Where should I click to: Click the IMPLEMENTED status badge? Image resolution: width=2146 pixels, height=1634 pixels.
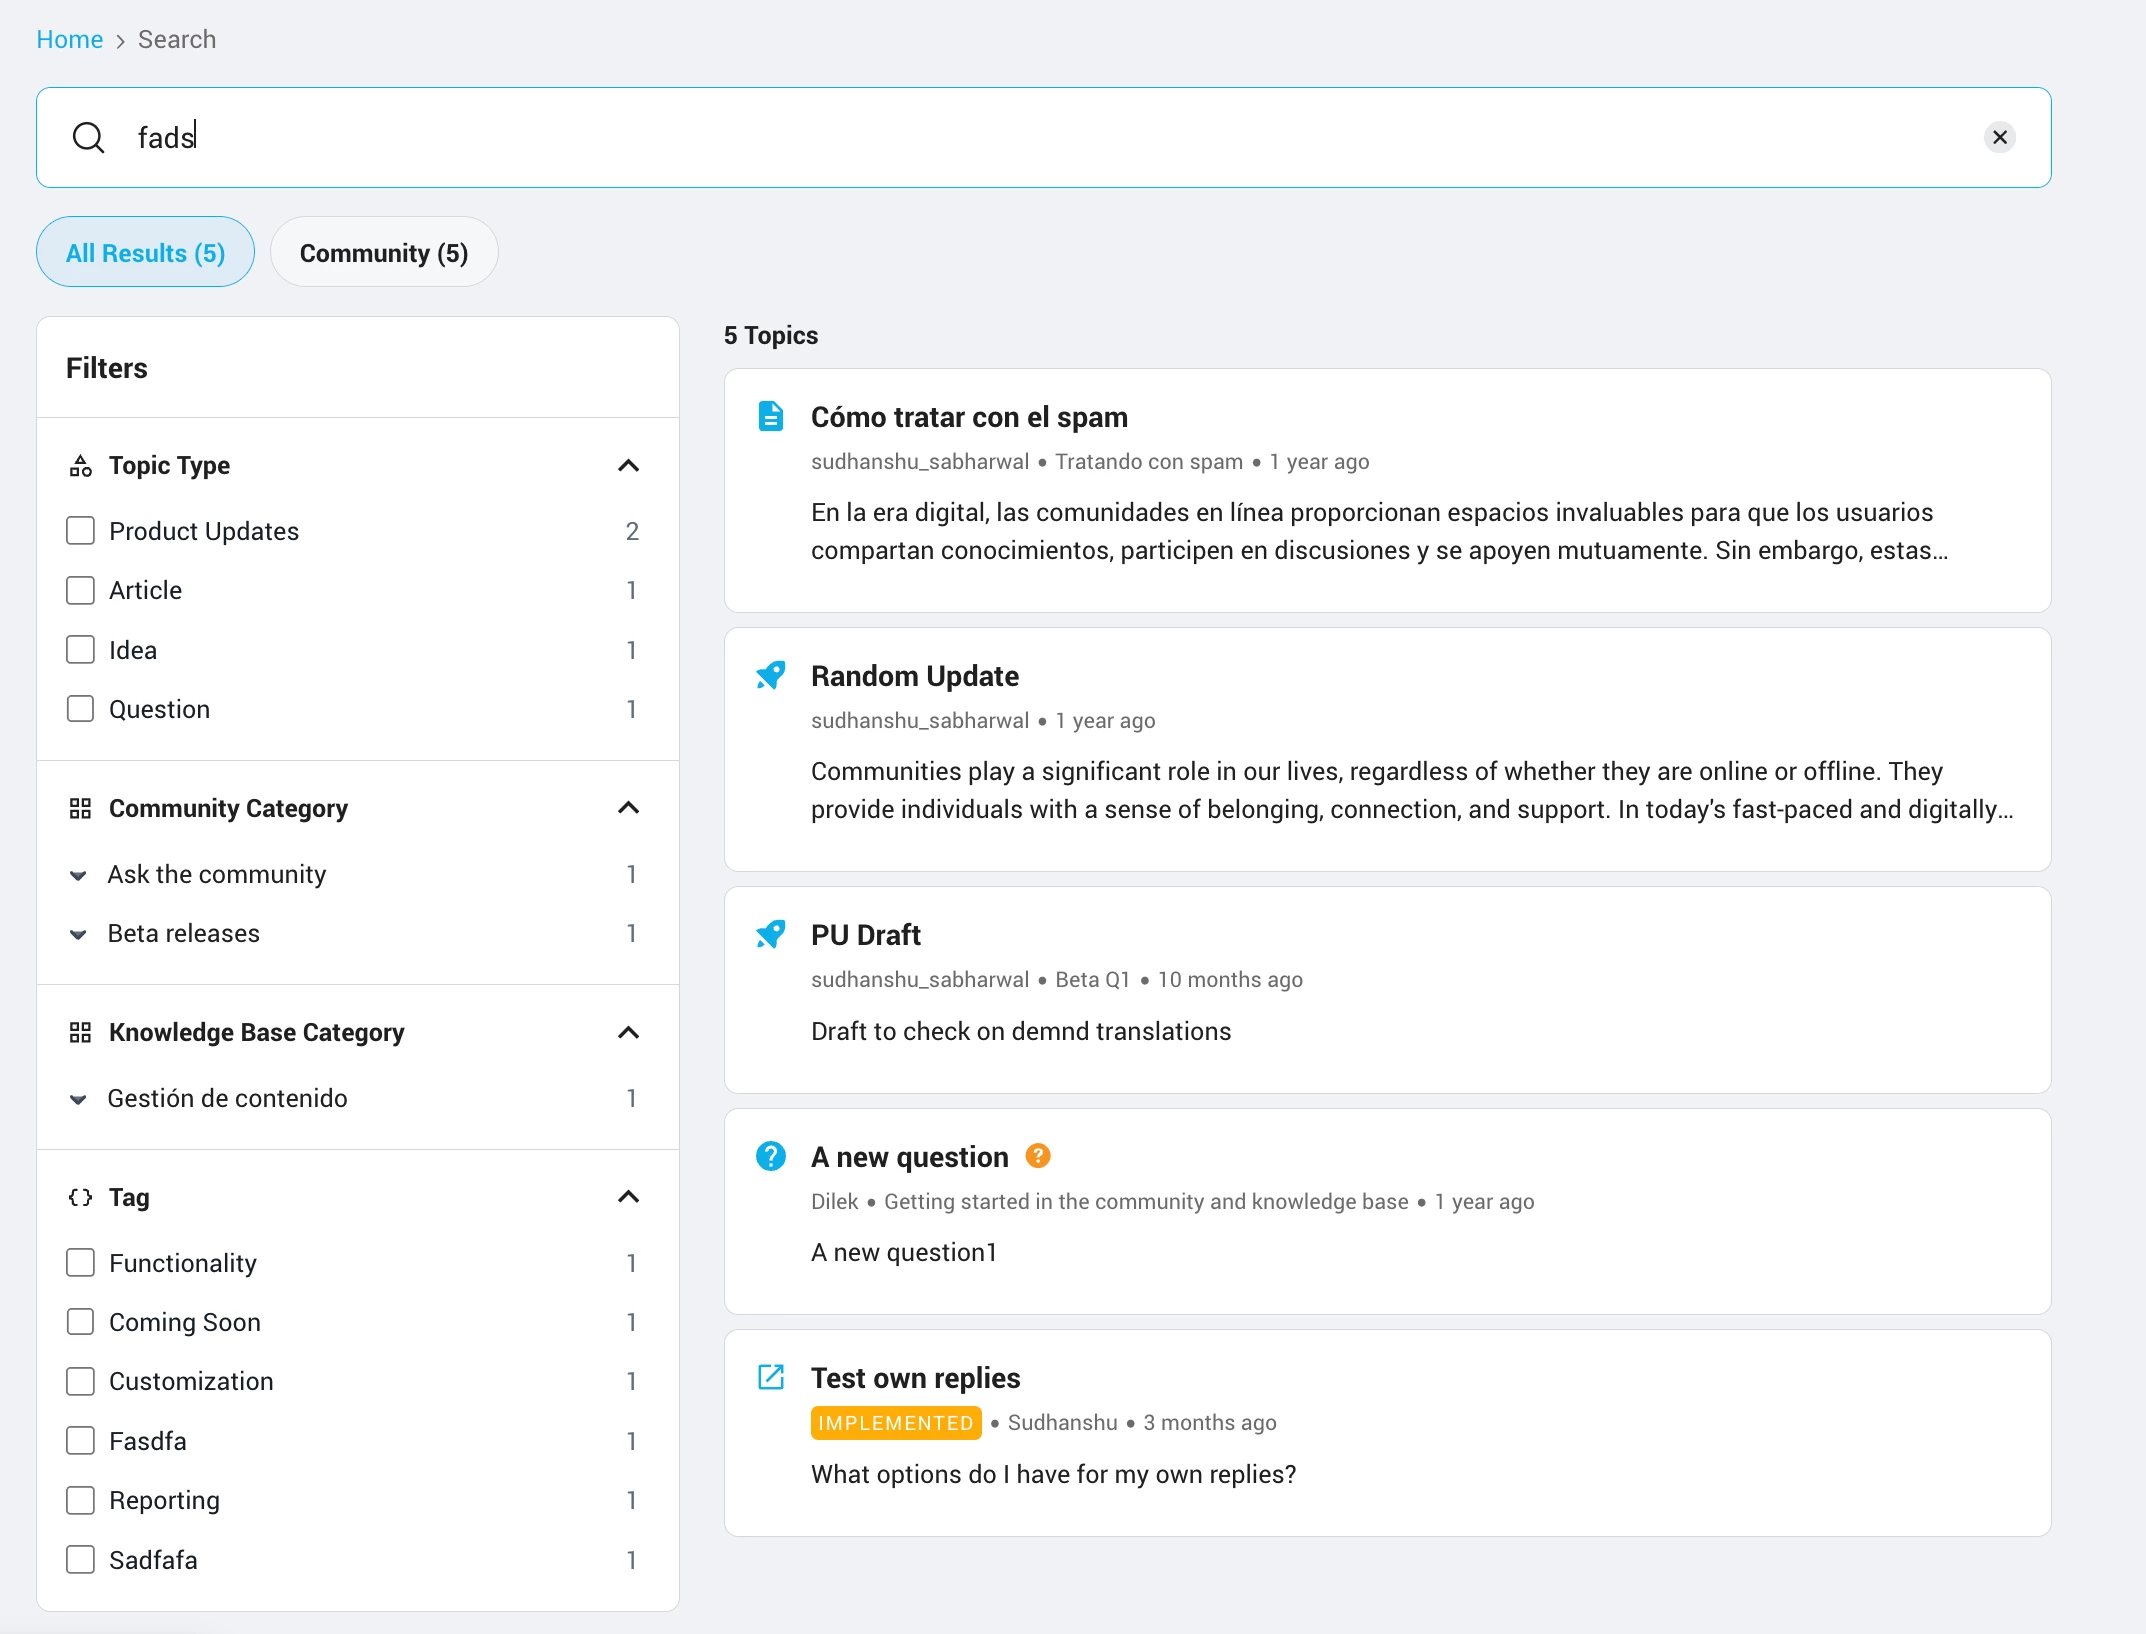pos(895,1423)
